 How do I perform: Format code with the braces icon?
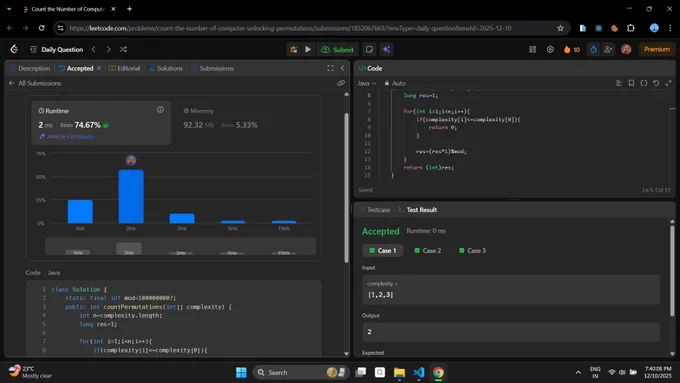644,83
